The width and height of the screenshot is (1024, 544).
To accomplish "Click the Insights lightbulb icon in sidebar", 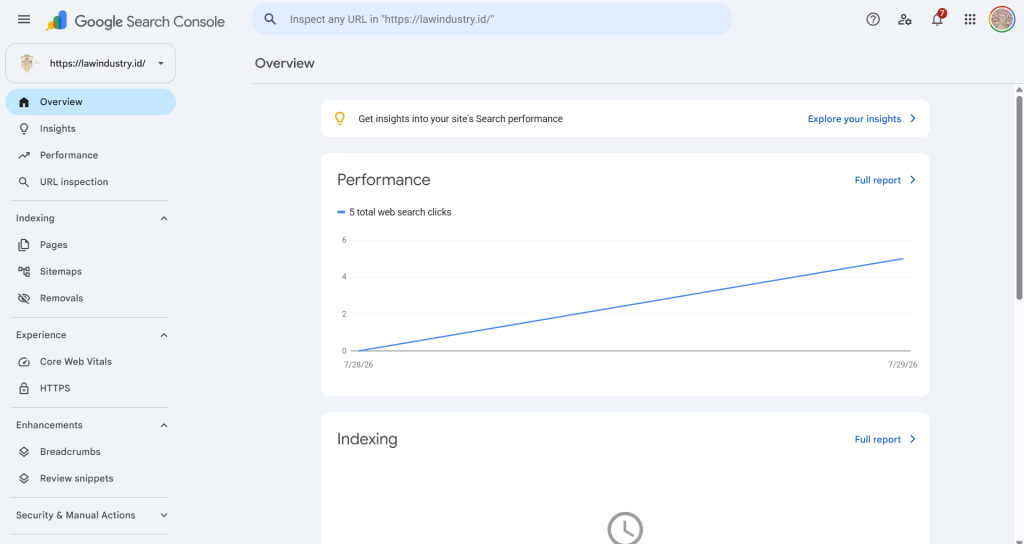I will (x=24, y=129).
